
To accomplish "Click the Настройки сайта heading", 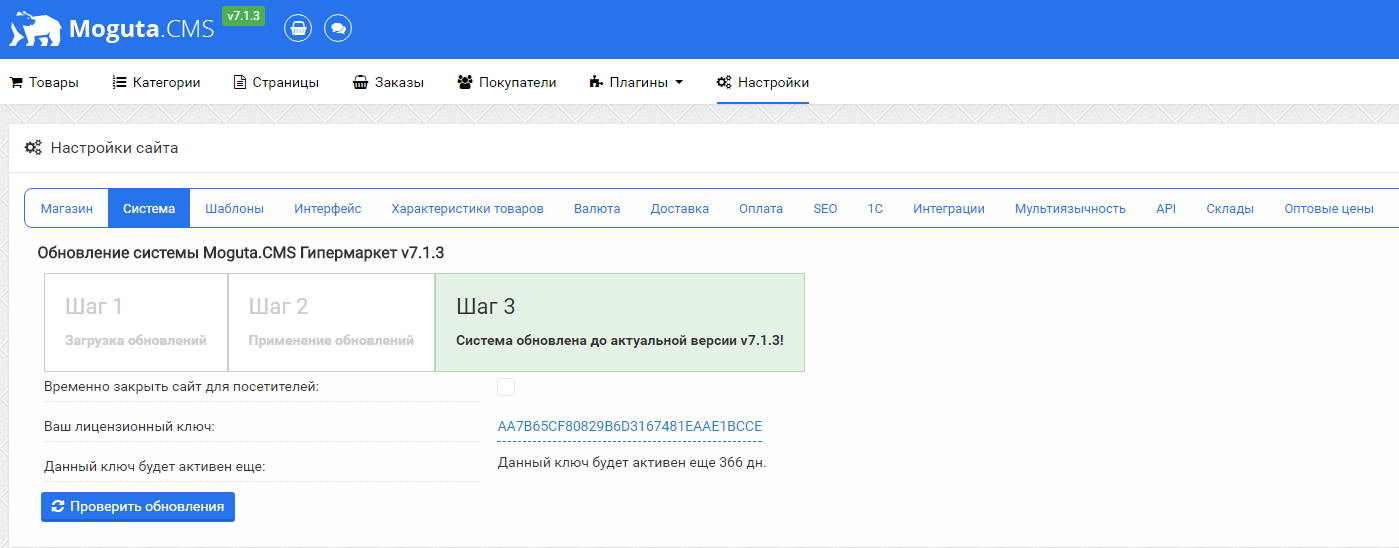I will [x=114, y=148].
